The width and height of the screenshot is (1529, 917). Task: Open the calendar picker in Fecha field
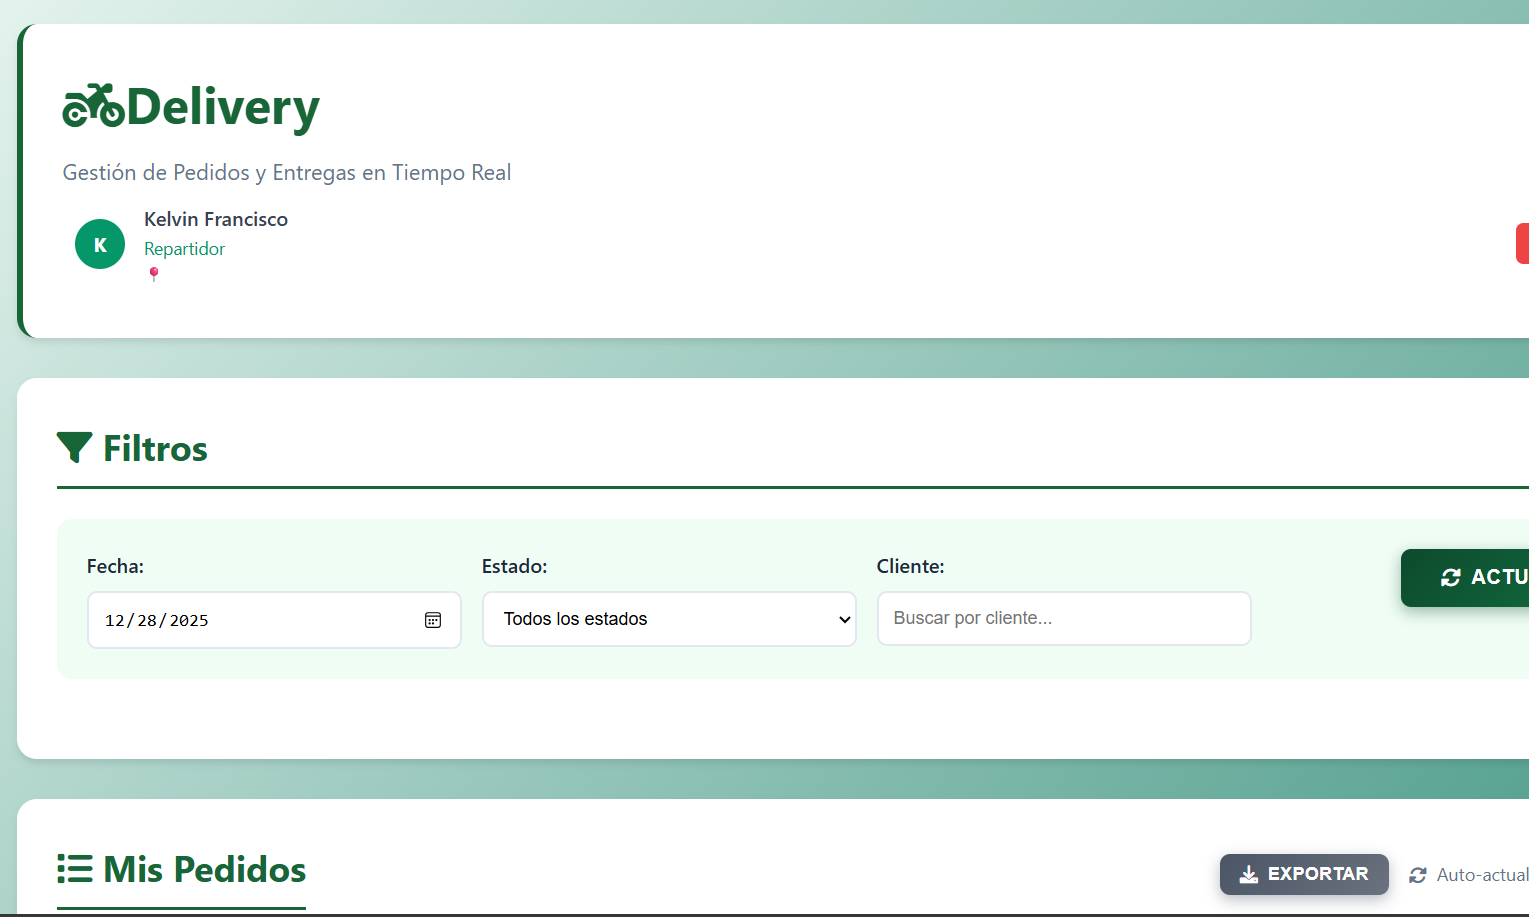pos(433,620)
